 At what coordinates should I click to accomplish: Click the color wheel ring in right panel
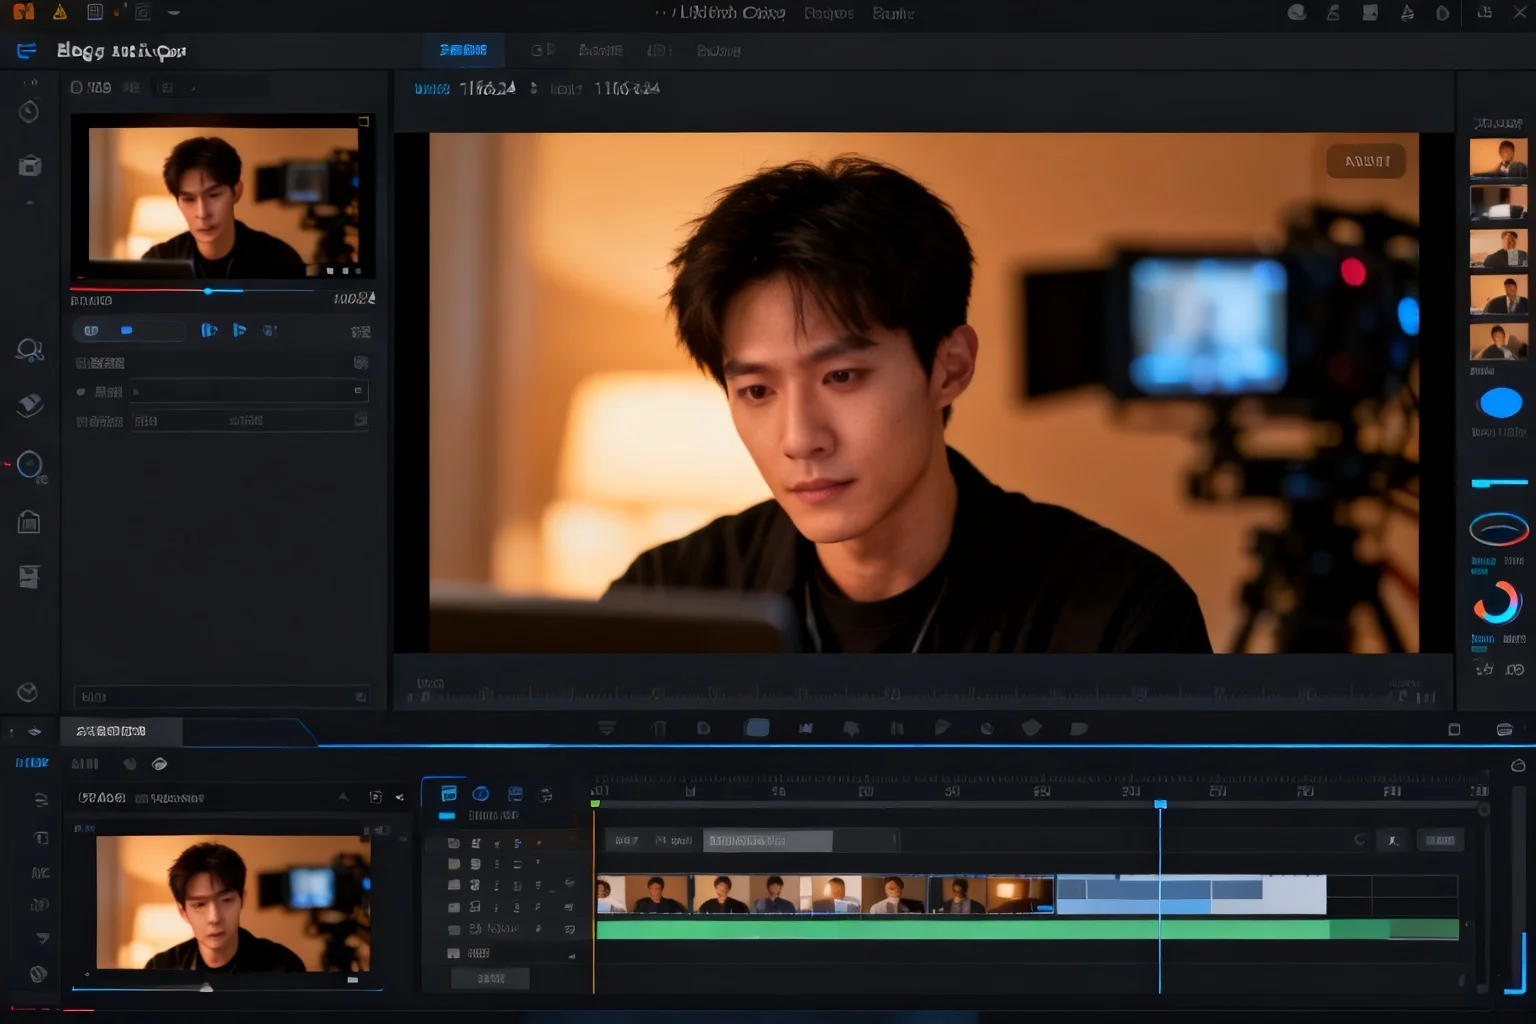[1497, 603]
